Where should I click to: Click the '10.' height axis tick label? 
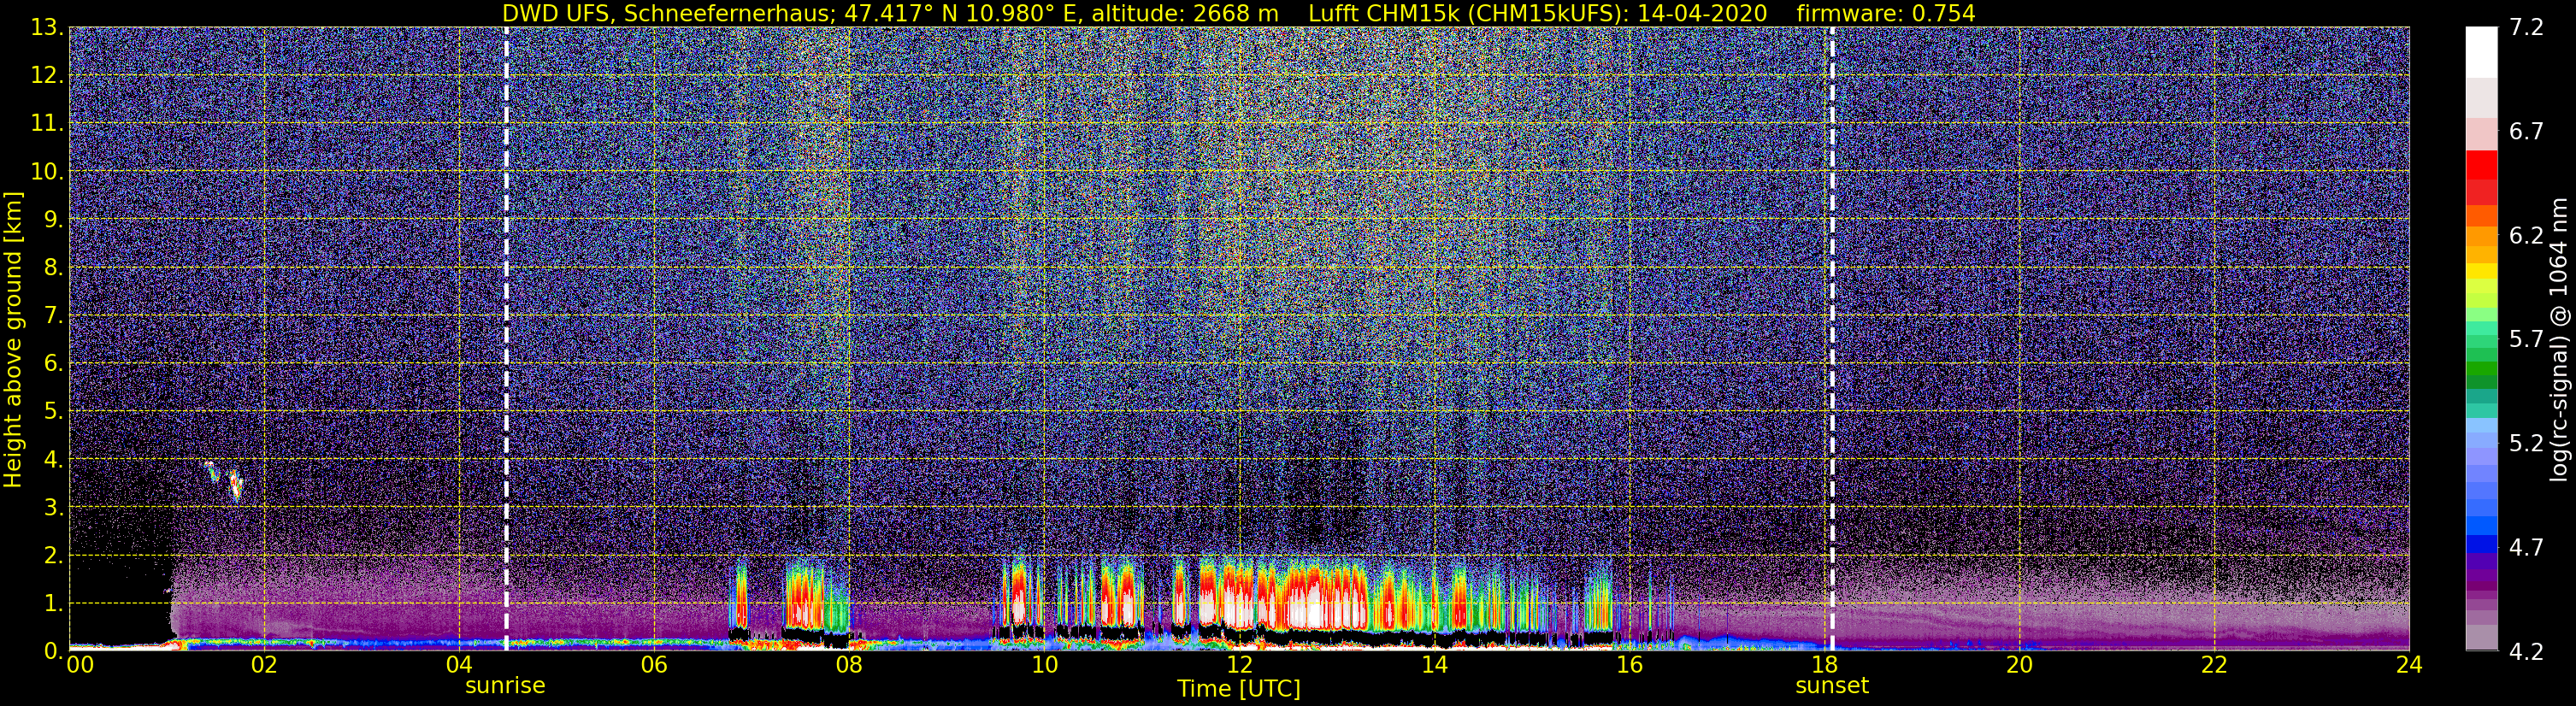(x=47, y=171)
